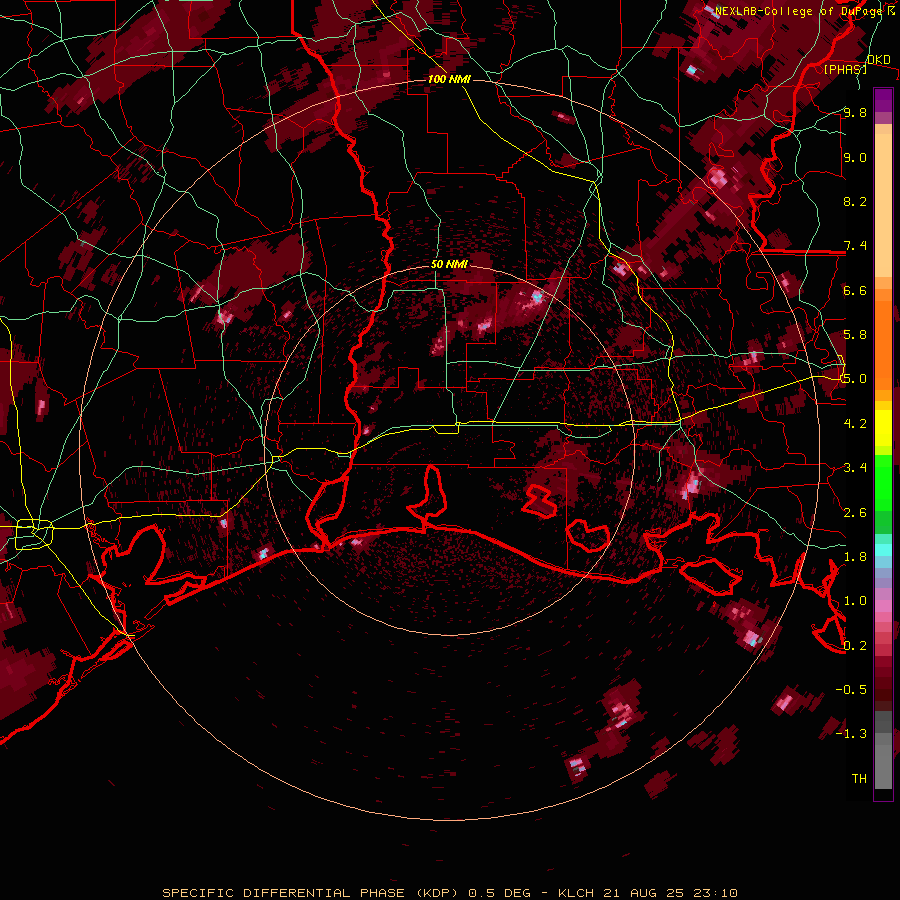Pick the yellow band of the color bar
Image resolution: width=900 pixels, height=900 pixels.
[x=883, y=428]
